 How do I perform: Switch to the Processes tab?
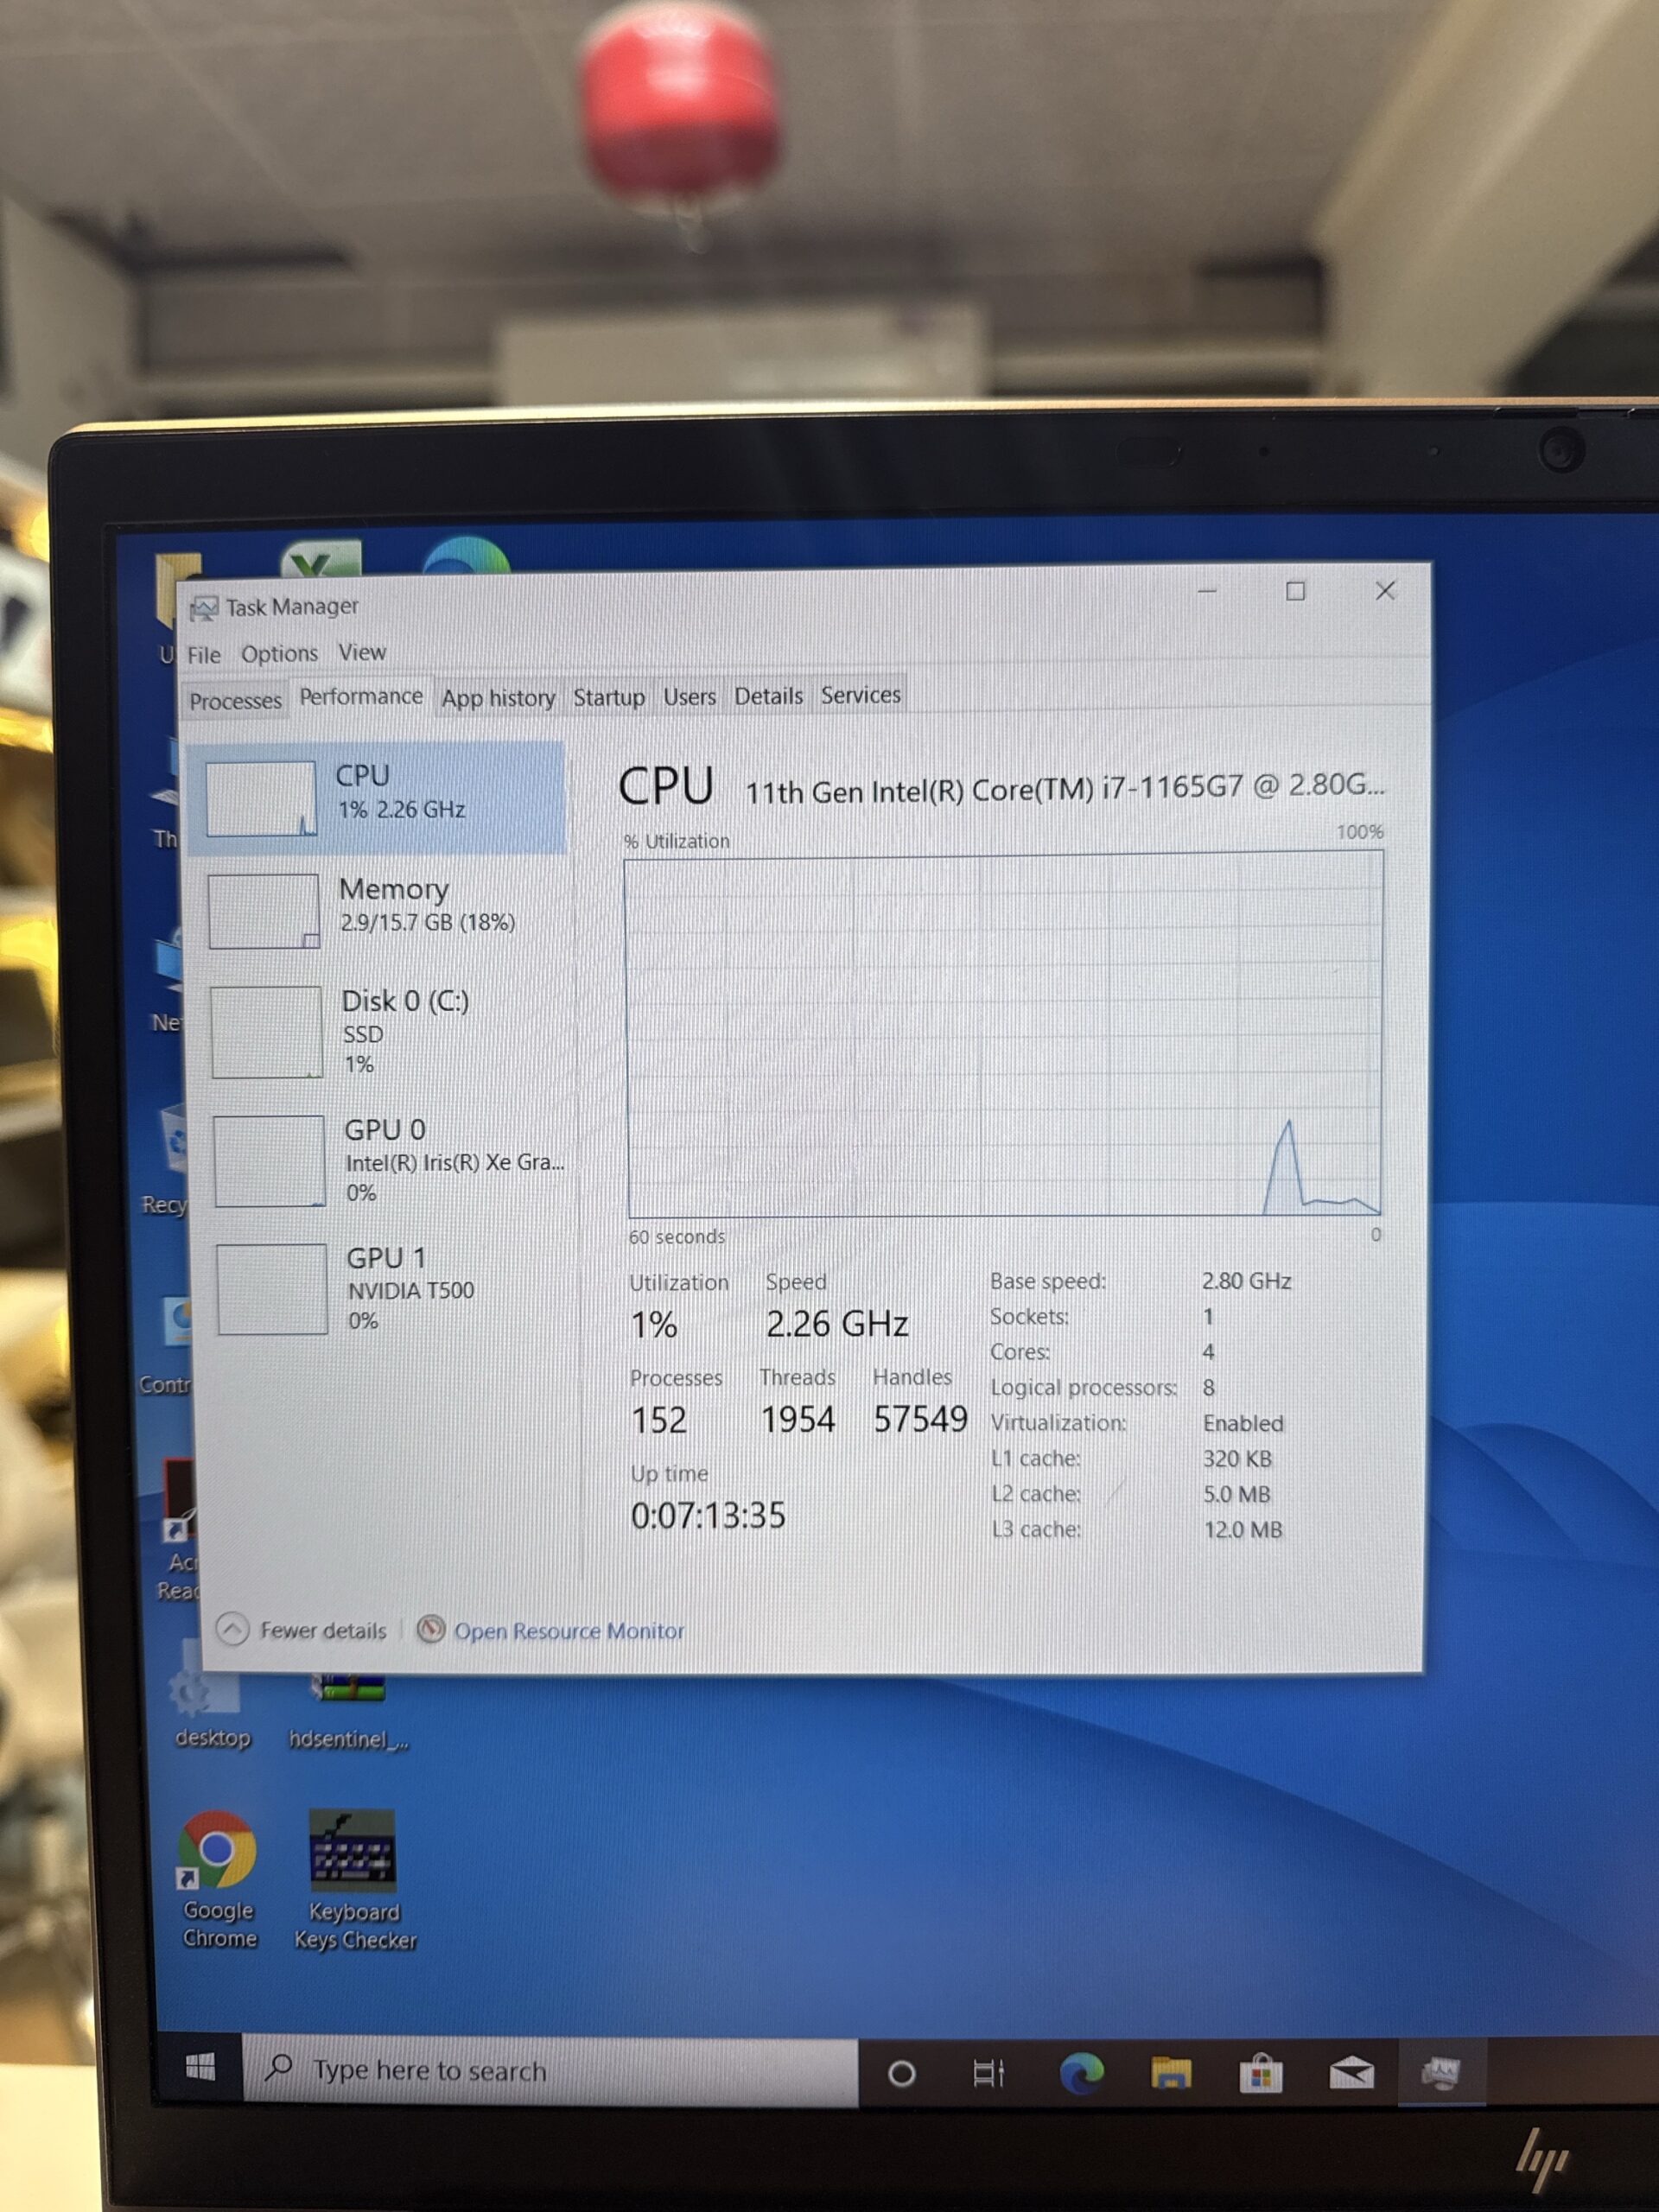tap(235, 700)
